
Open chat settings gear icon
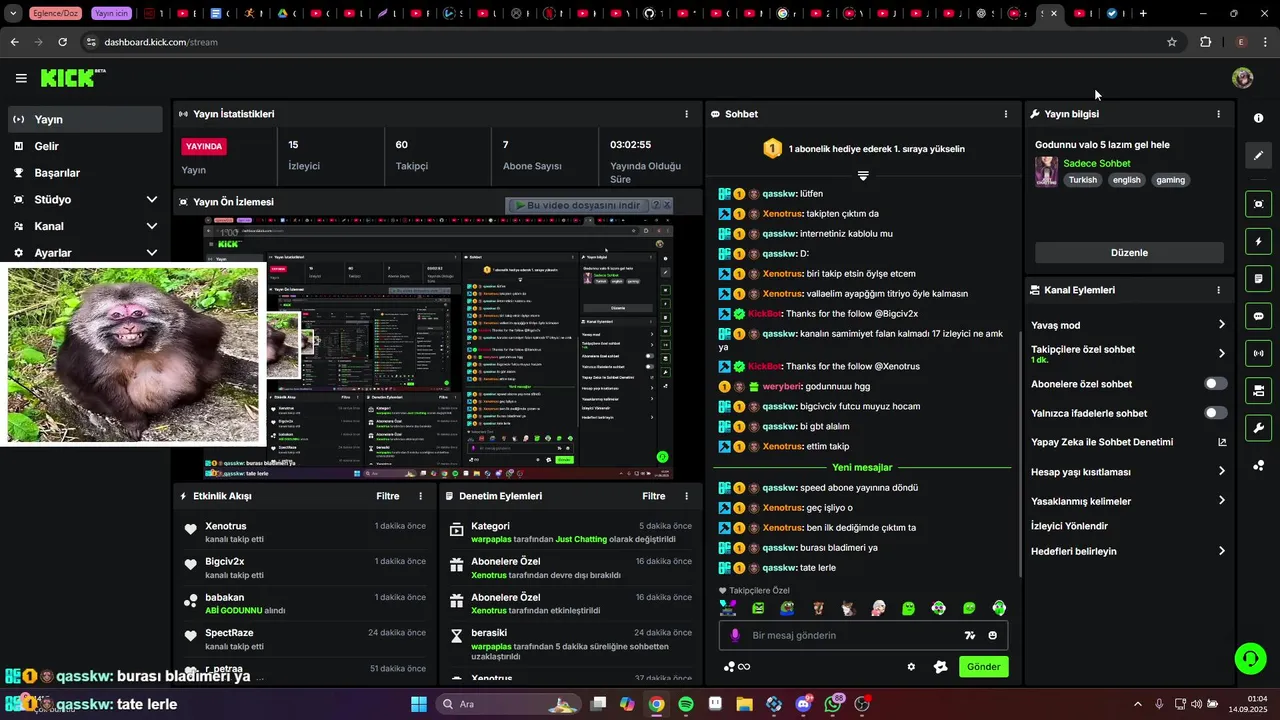click(x=911, y=667)
